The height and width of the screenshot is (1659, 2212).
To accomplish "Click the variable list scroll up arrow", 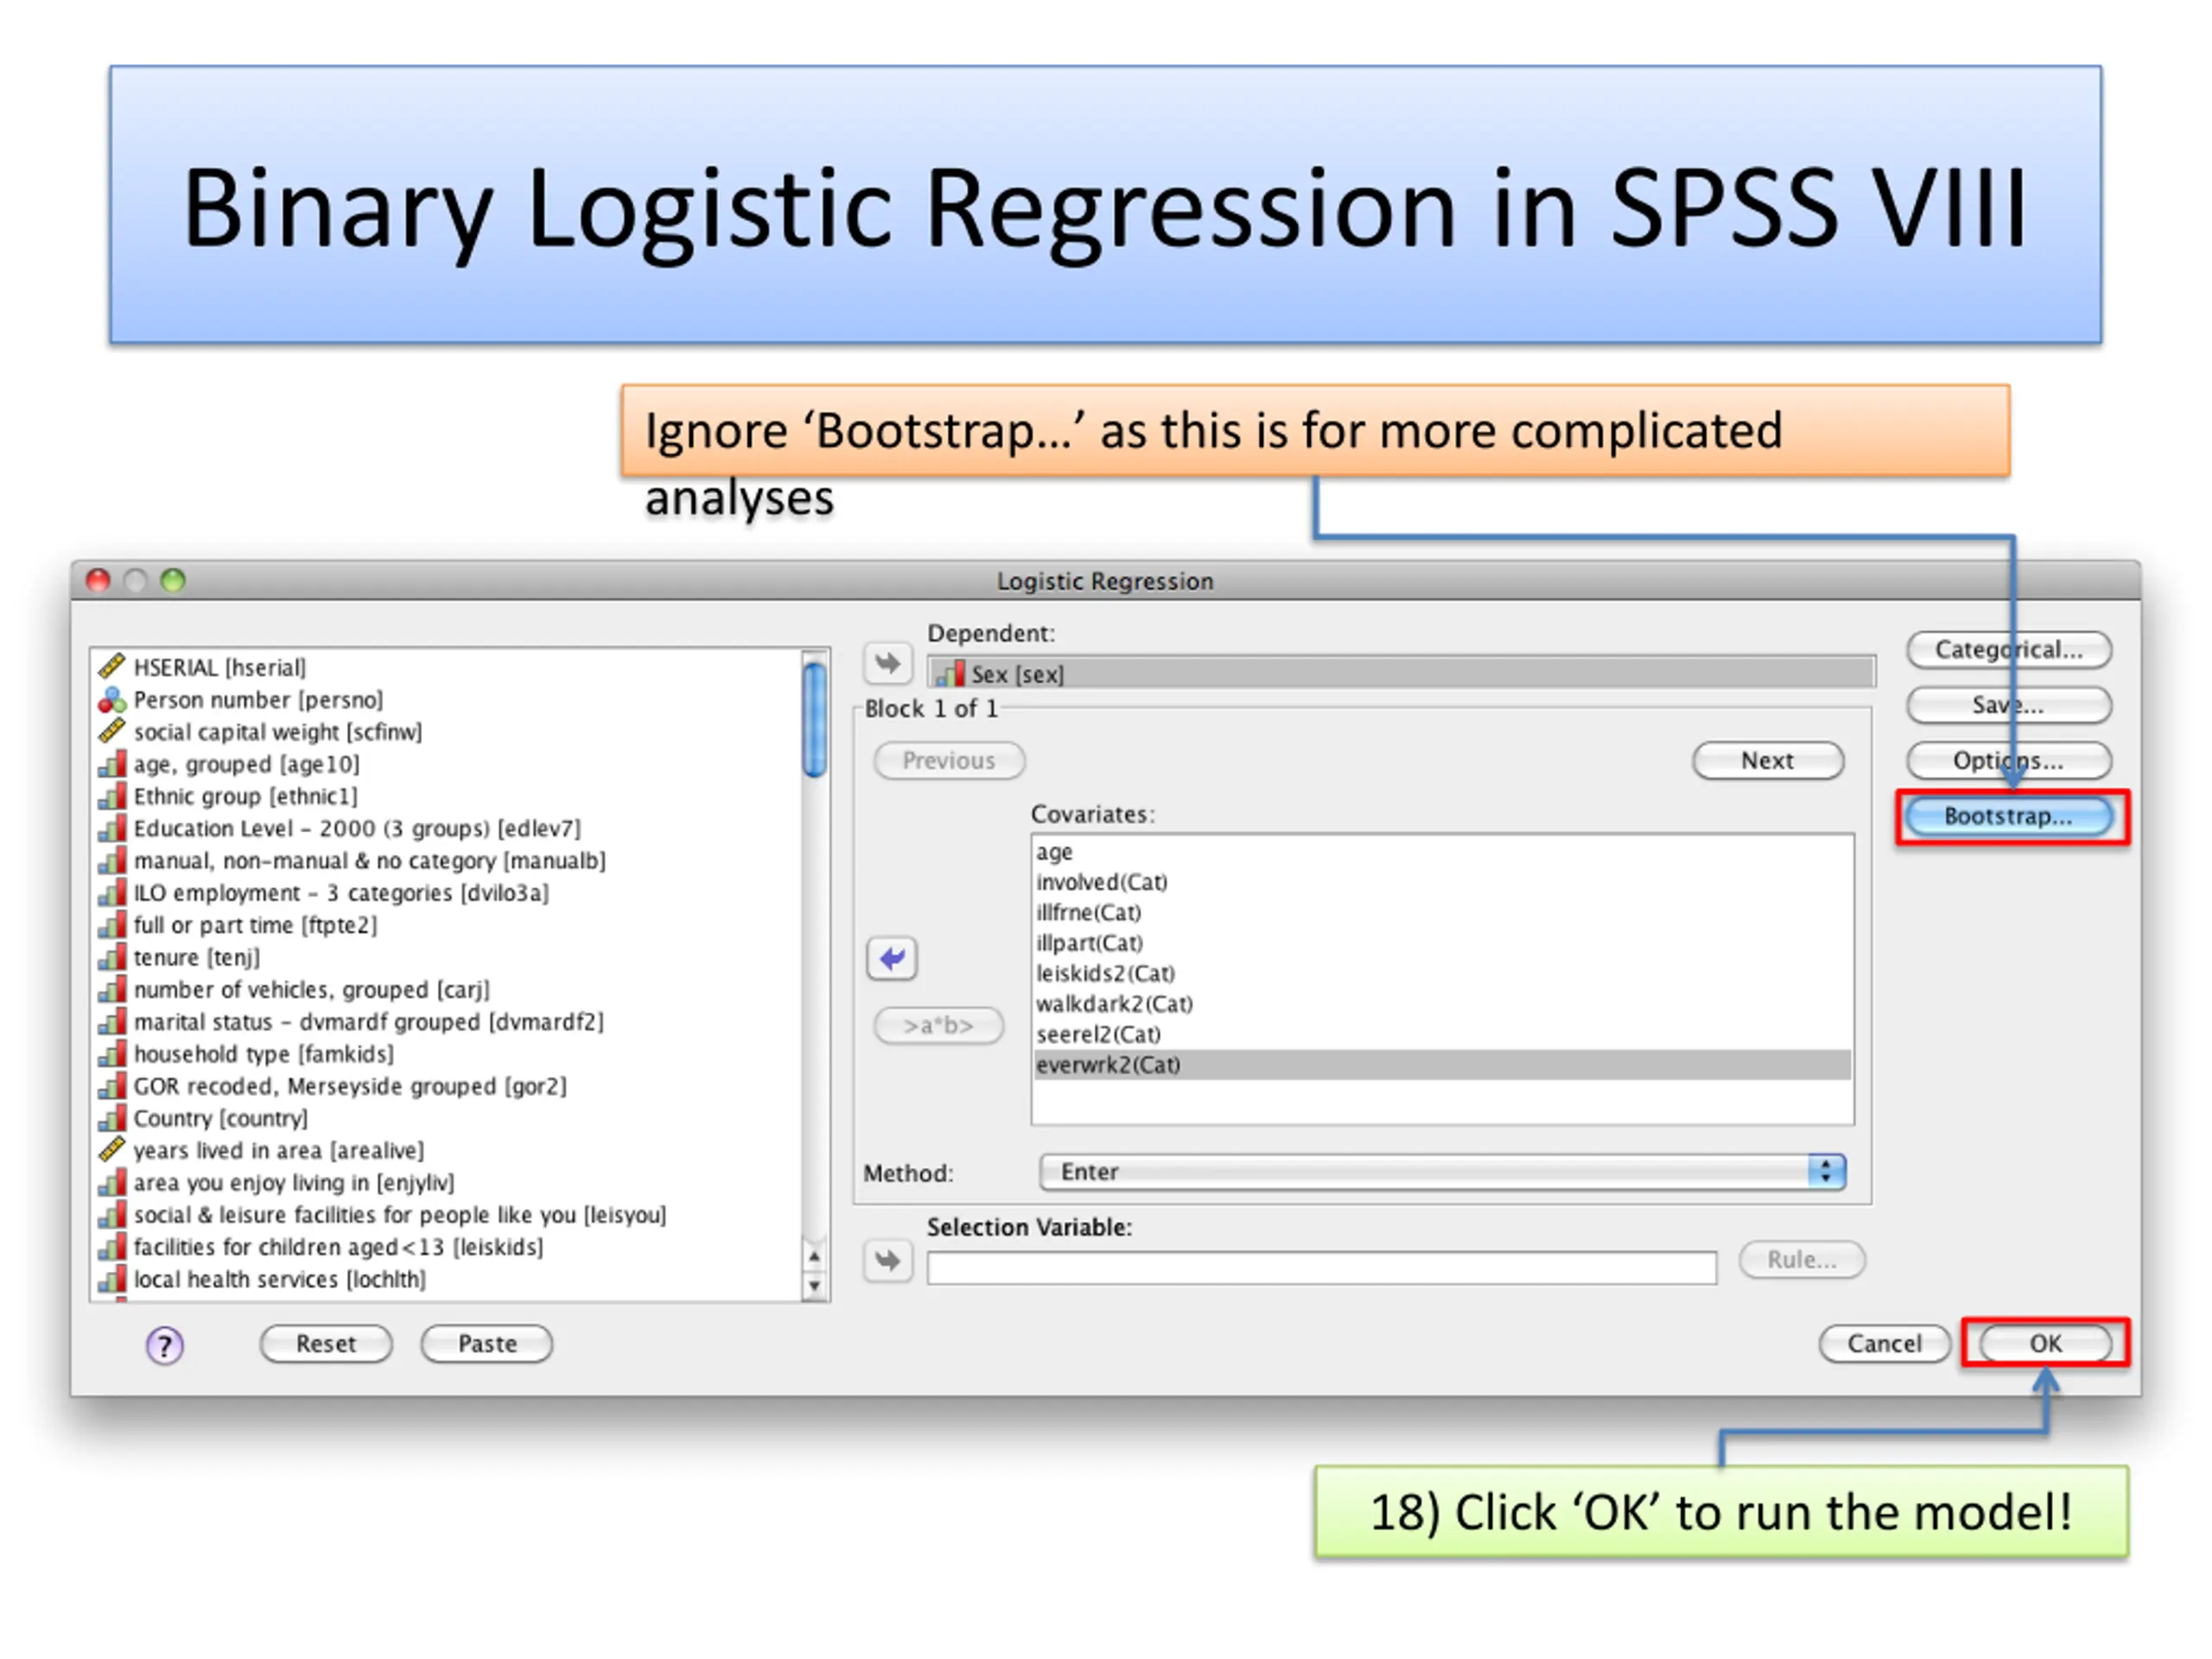I will click(815, 1256).
